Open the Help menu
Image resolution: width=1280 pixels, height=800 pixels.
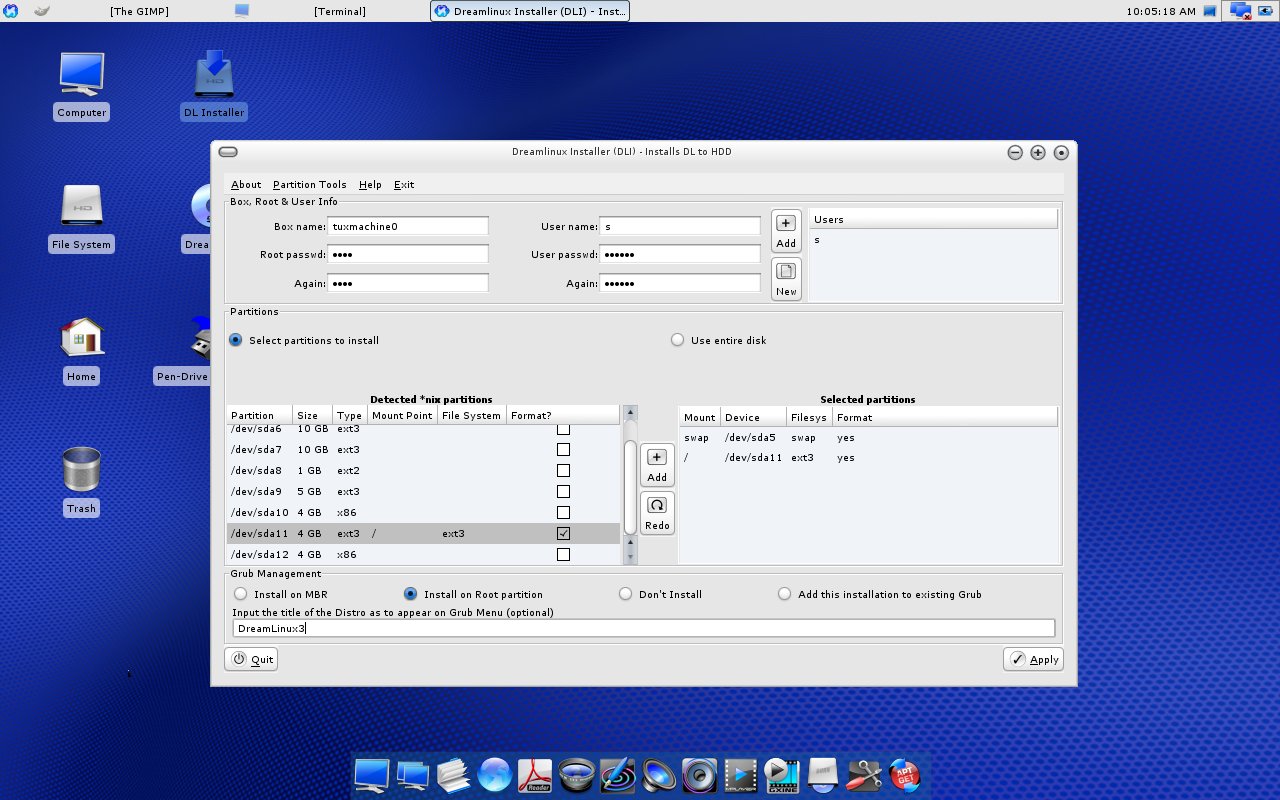[x=370, y=185]
